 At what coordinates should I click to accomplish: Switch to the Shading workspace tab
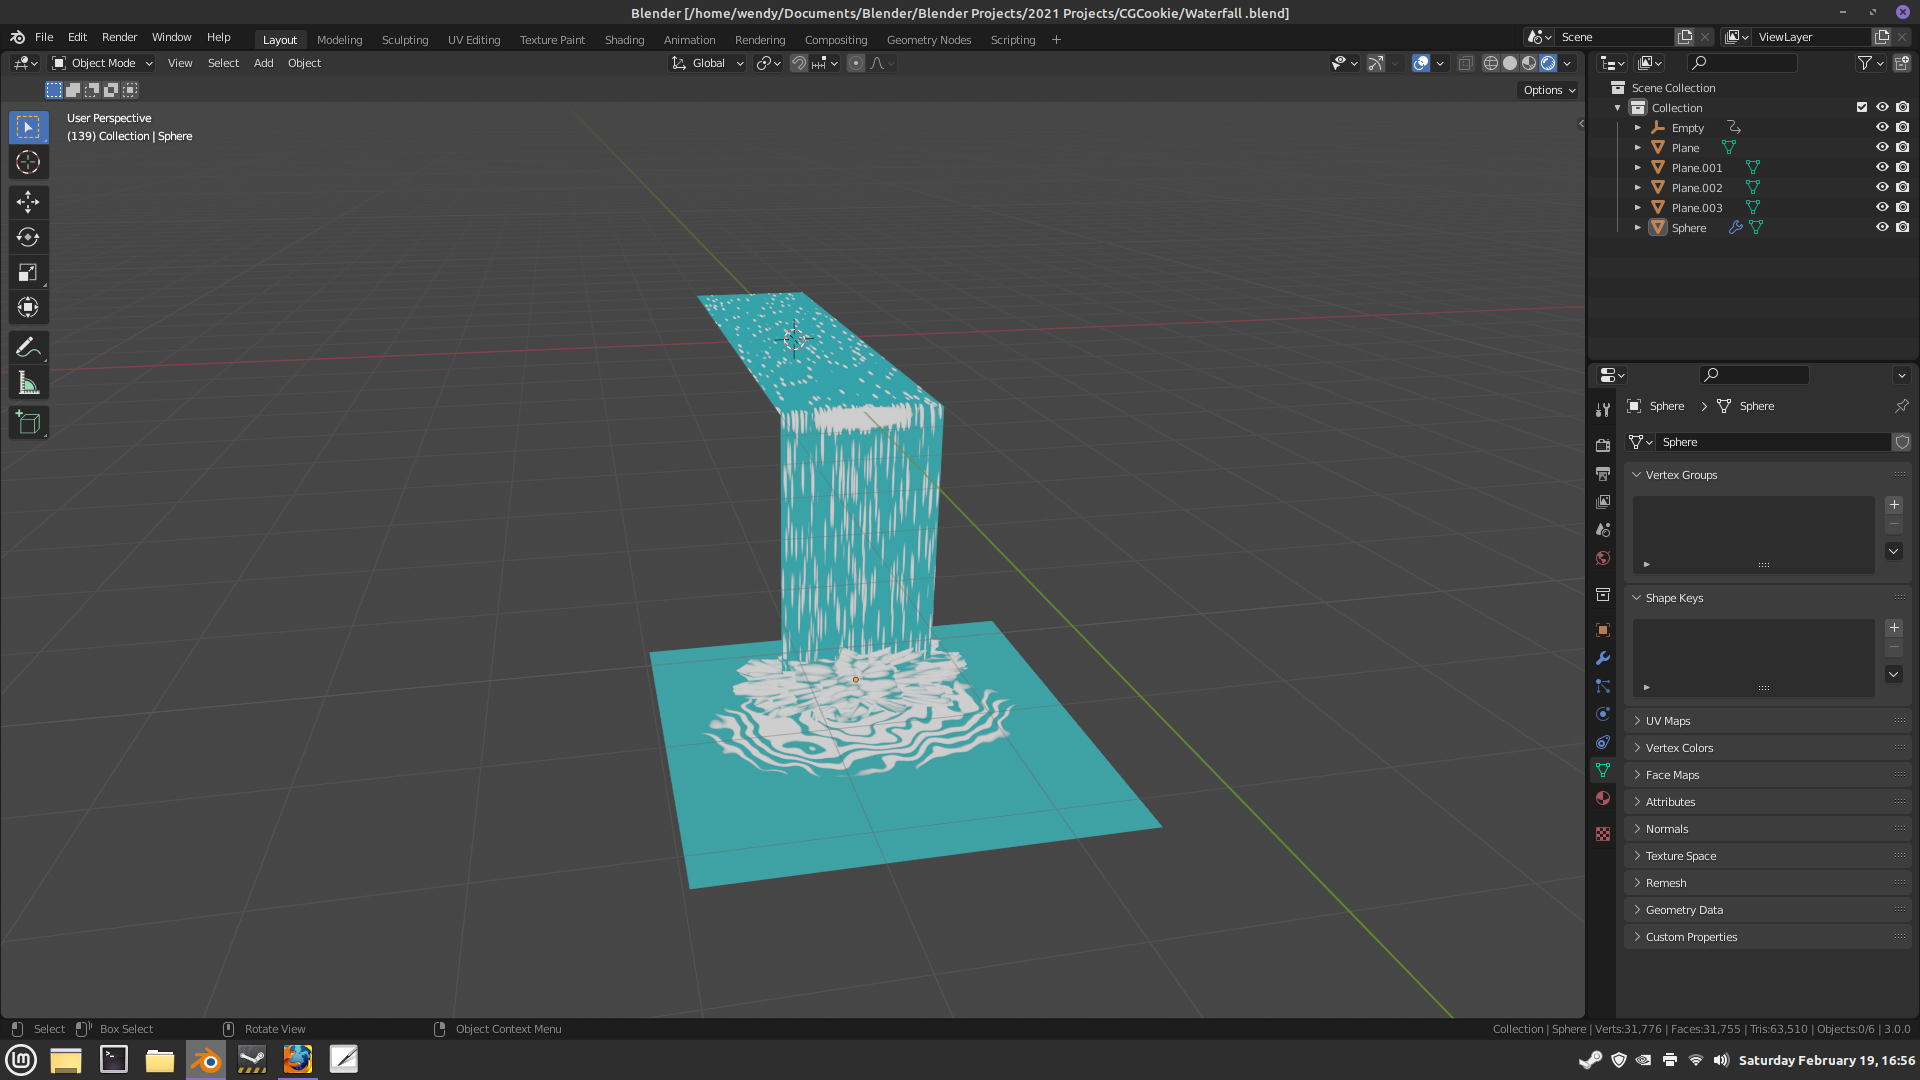point(624,40)
